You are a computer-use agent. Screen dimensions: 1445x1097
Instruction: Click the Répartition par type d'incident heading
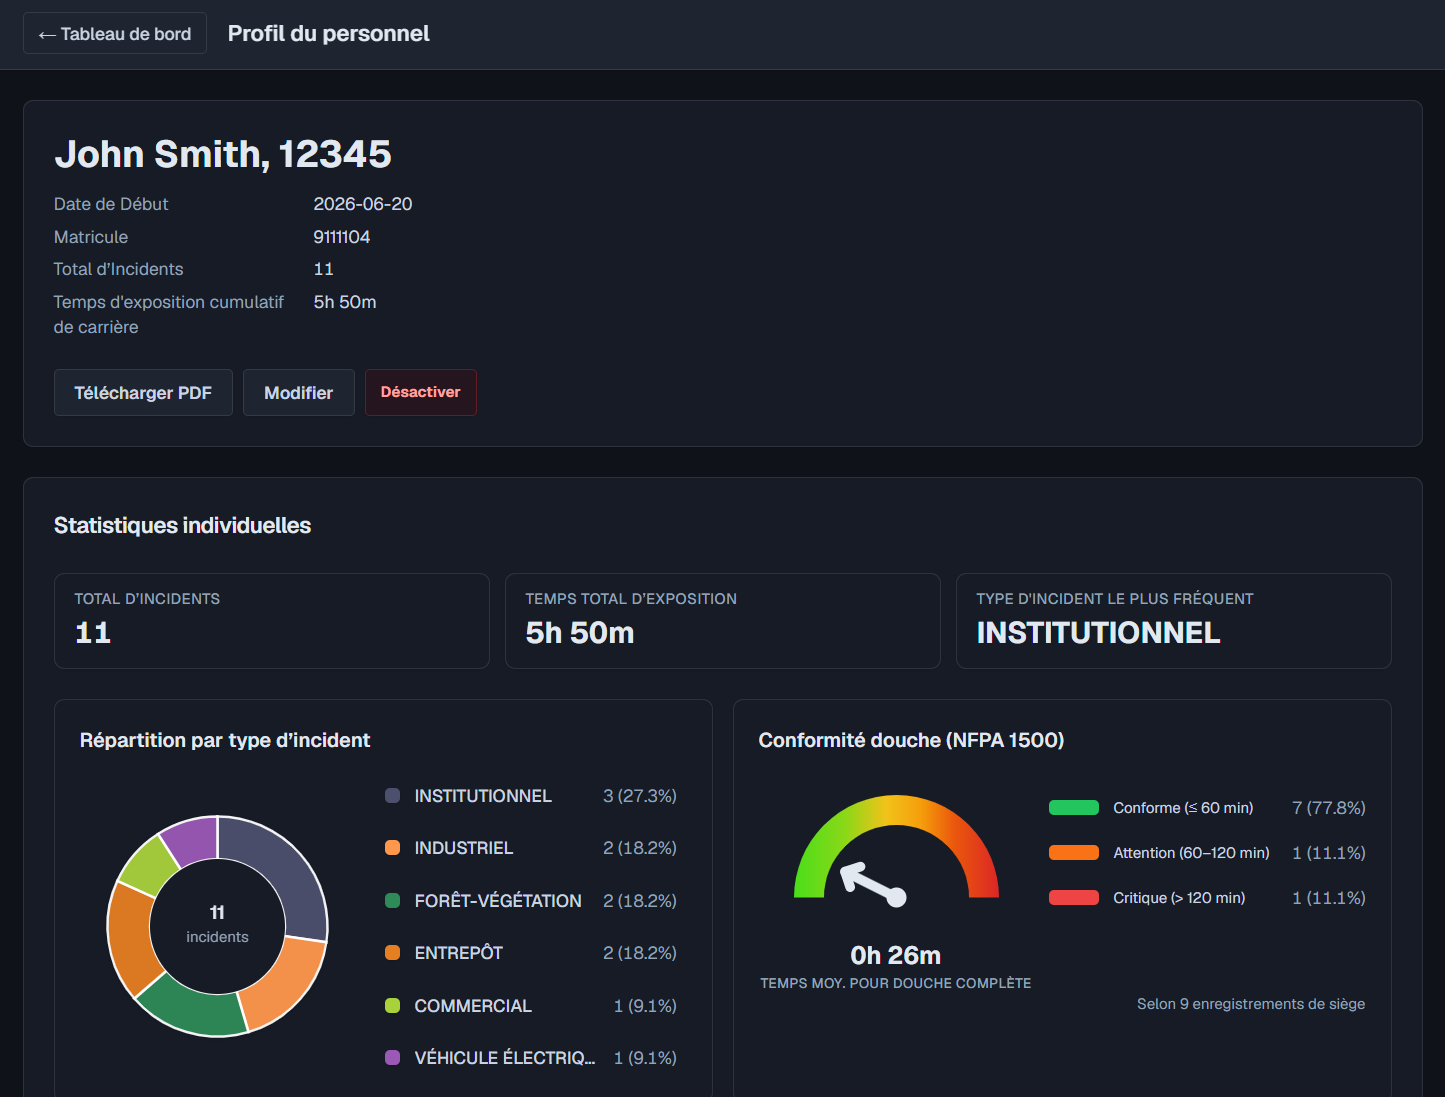click(x=225, y=741)
